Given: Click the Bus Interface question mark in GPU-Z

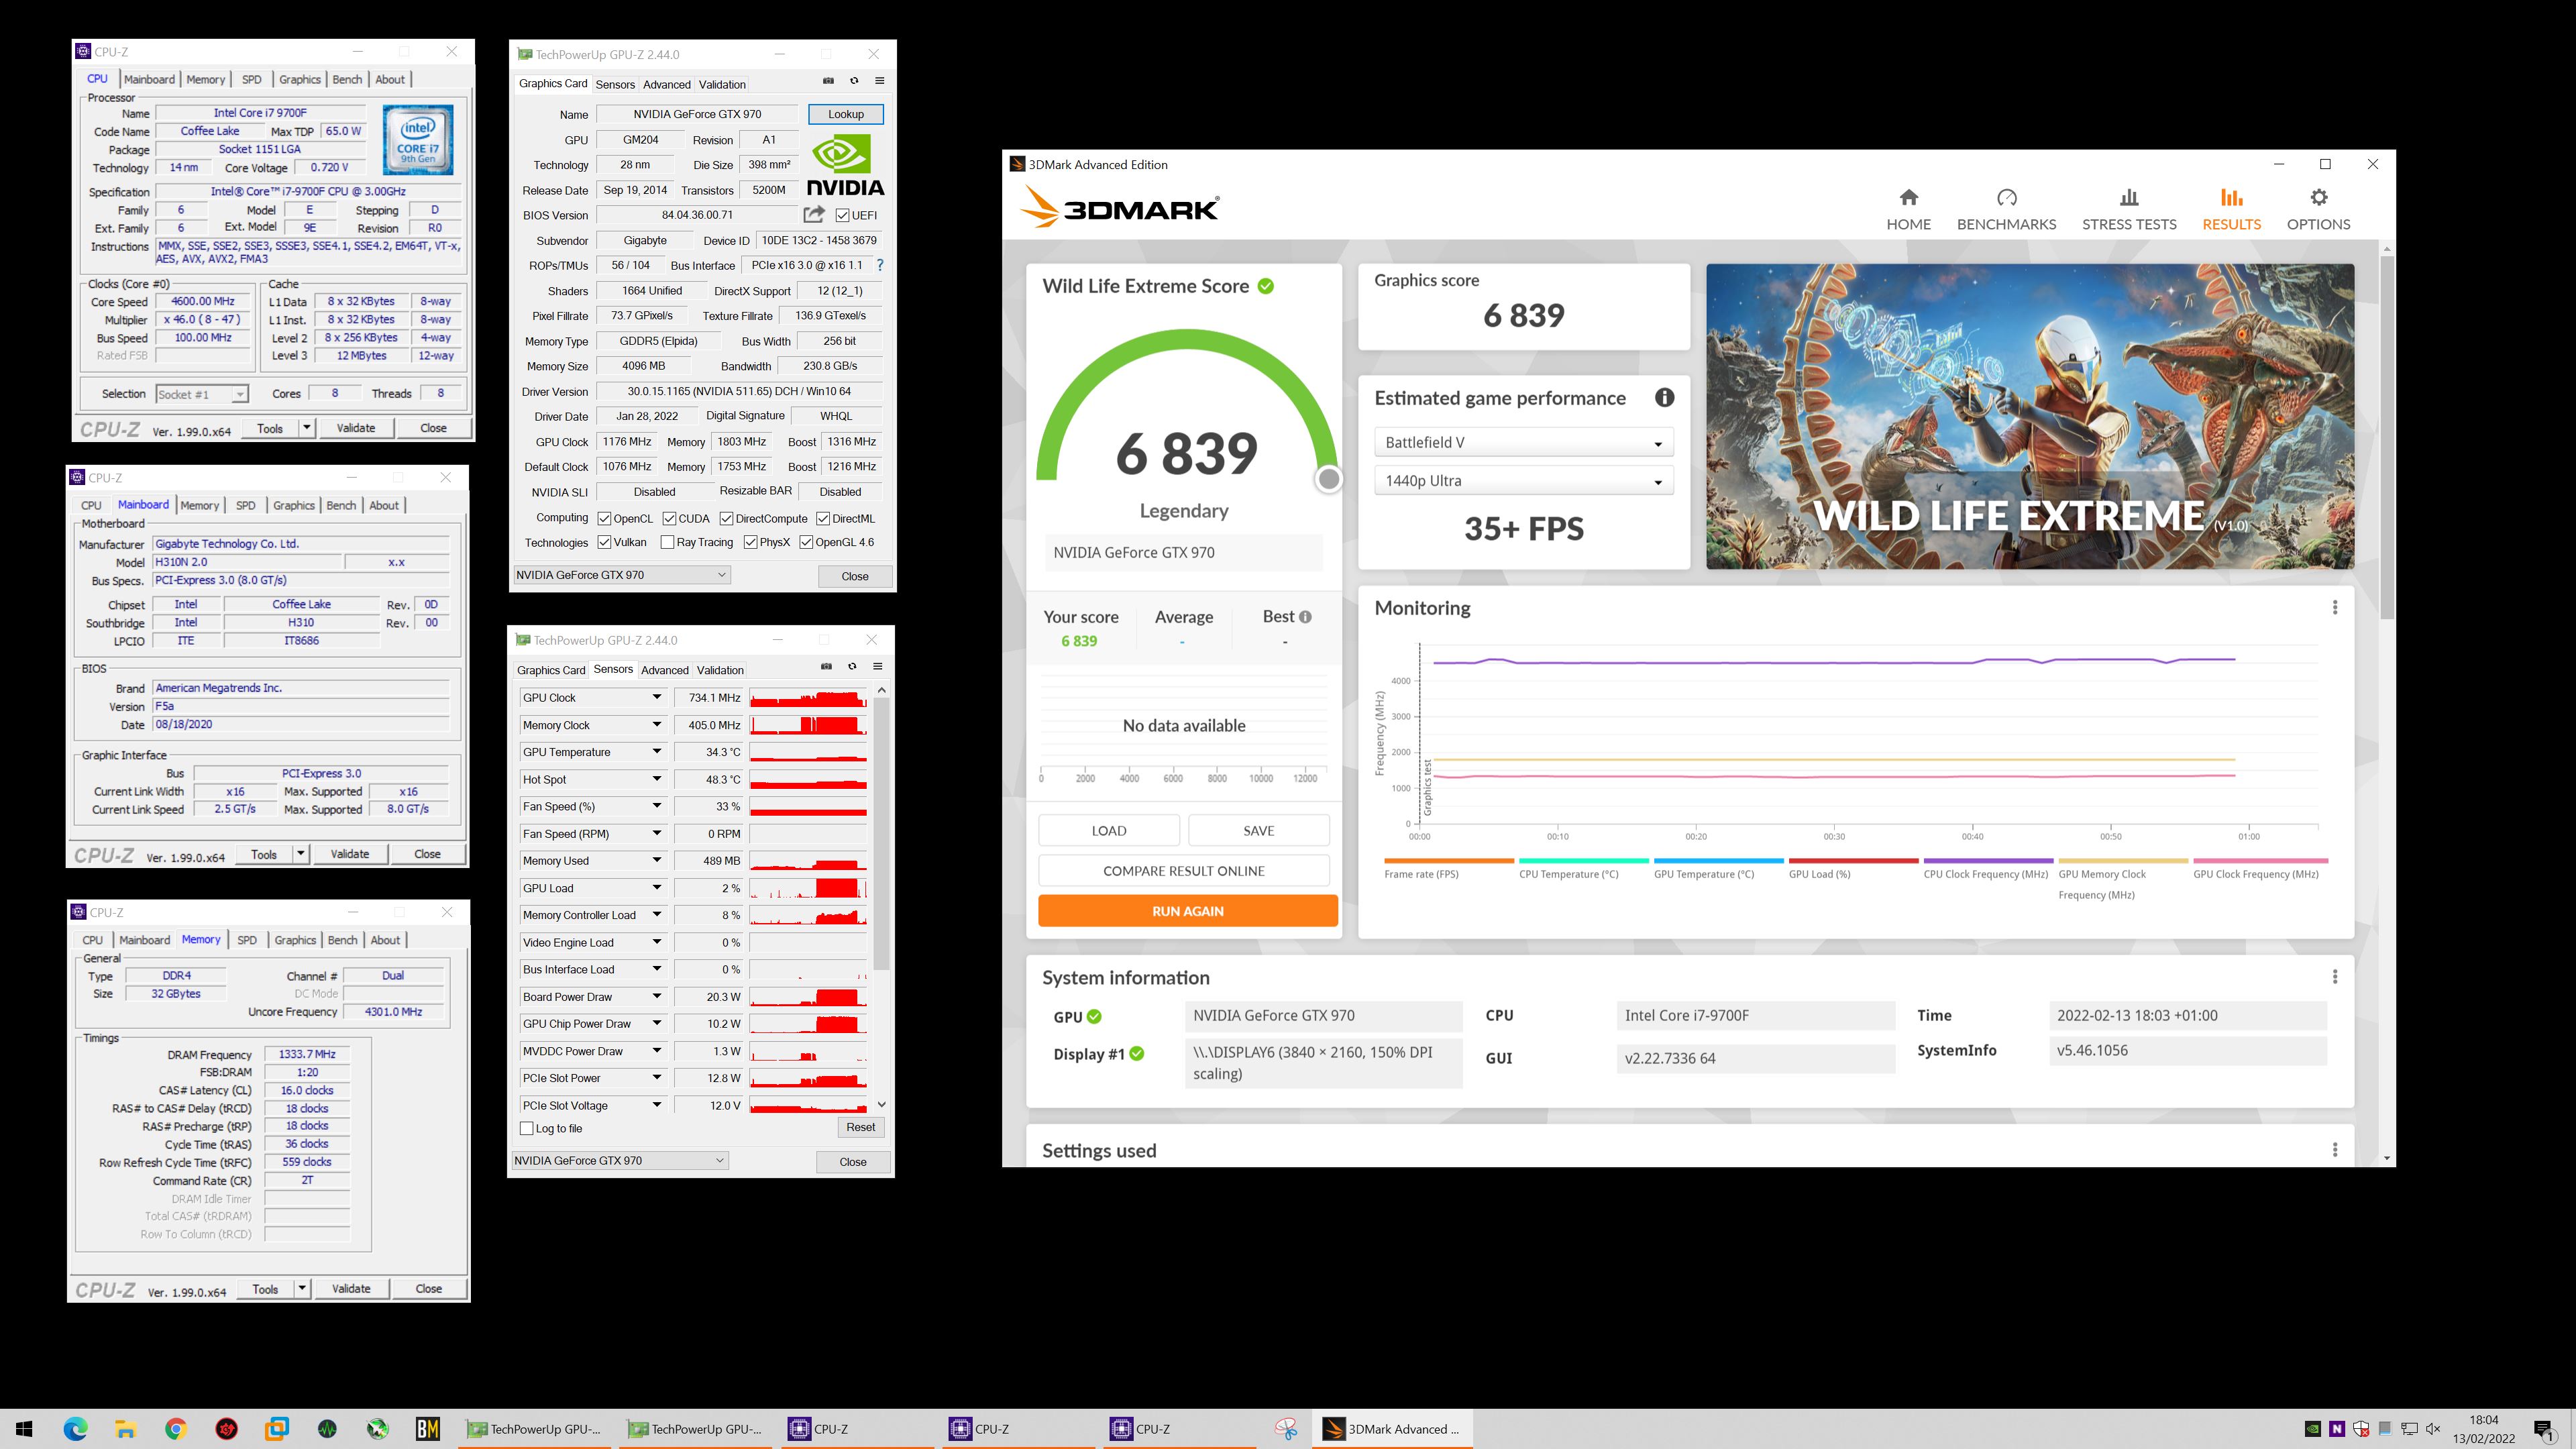Looking at the screenshot, I should click(x=880, y=265).
